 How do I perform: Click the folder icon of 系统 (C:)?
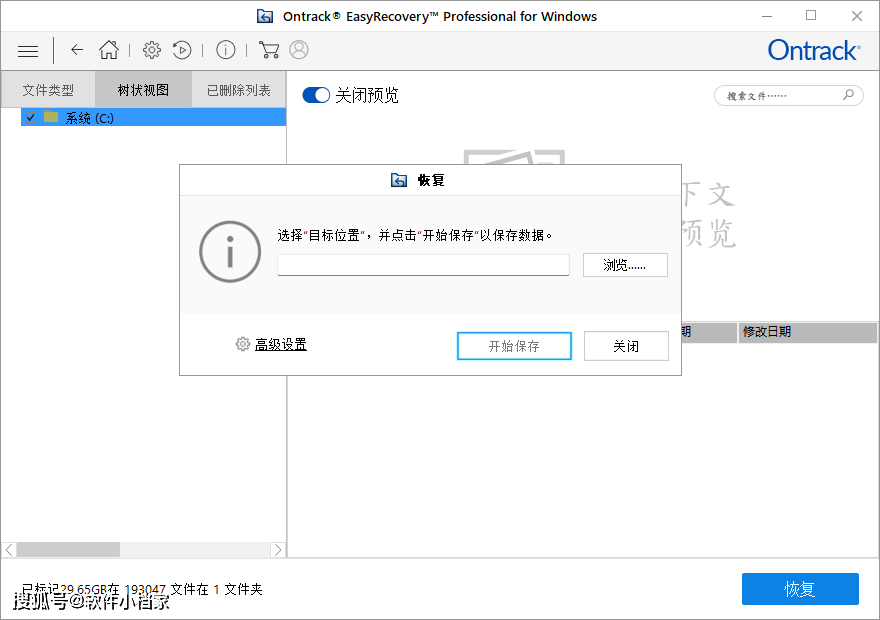pyautogui.click(x=51, y=117)
